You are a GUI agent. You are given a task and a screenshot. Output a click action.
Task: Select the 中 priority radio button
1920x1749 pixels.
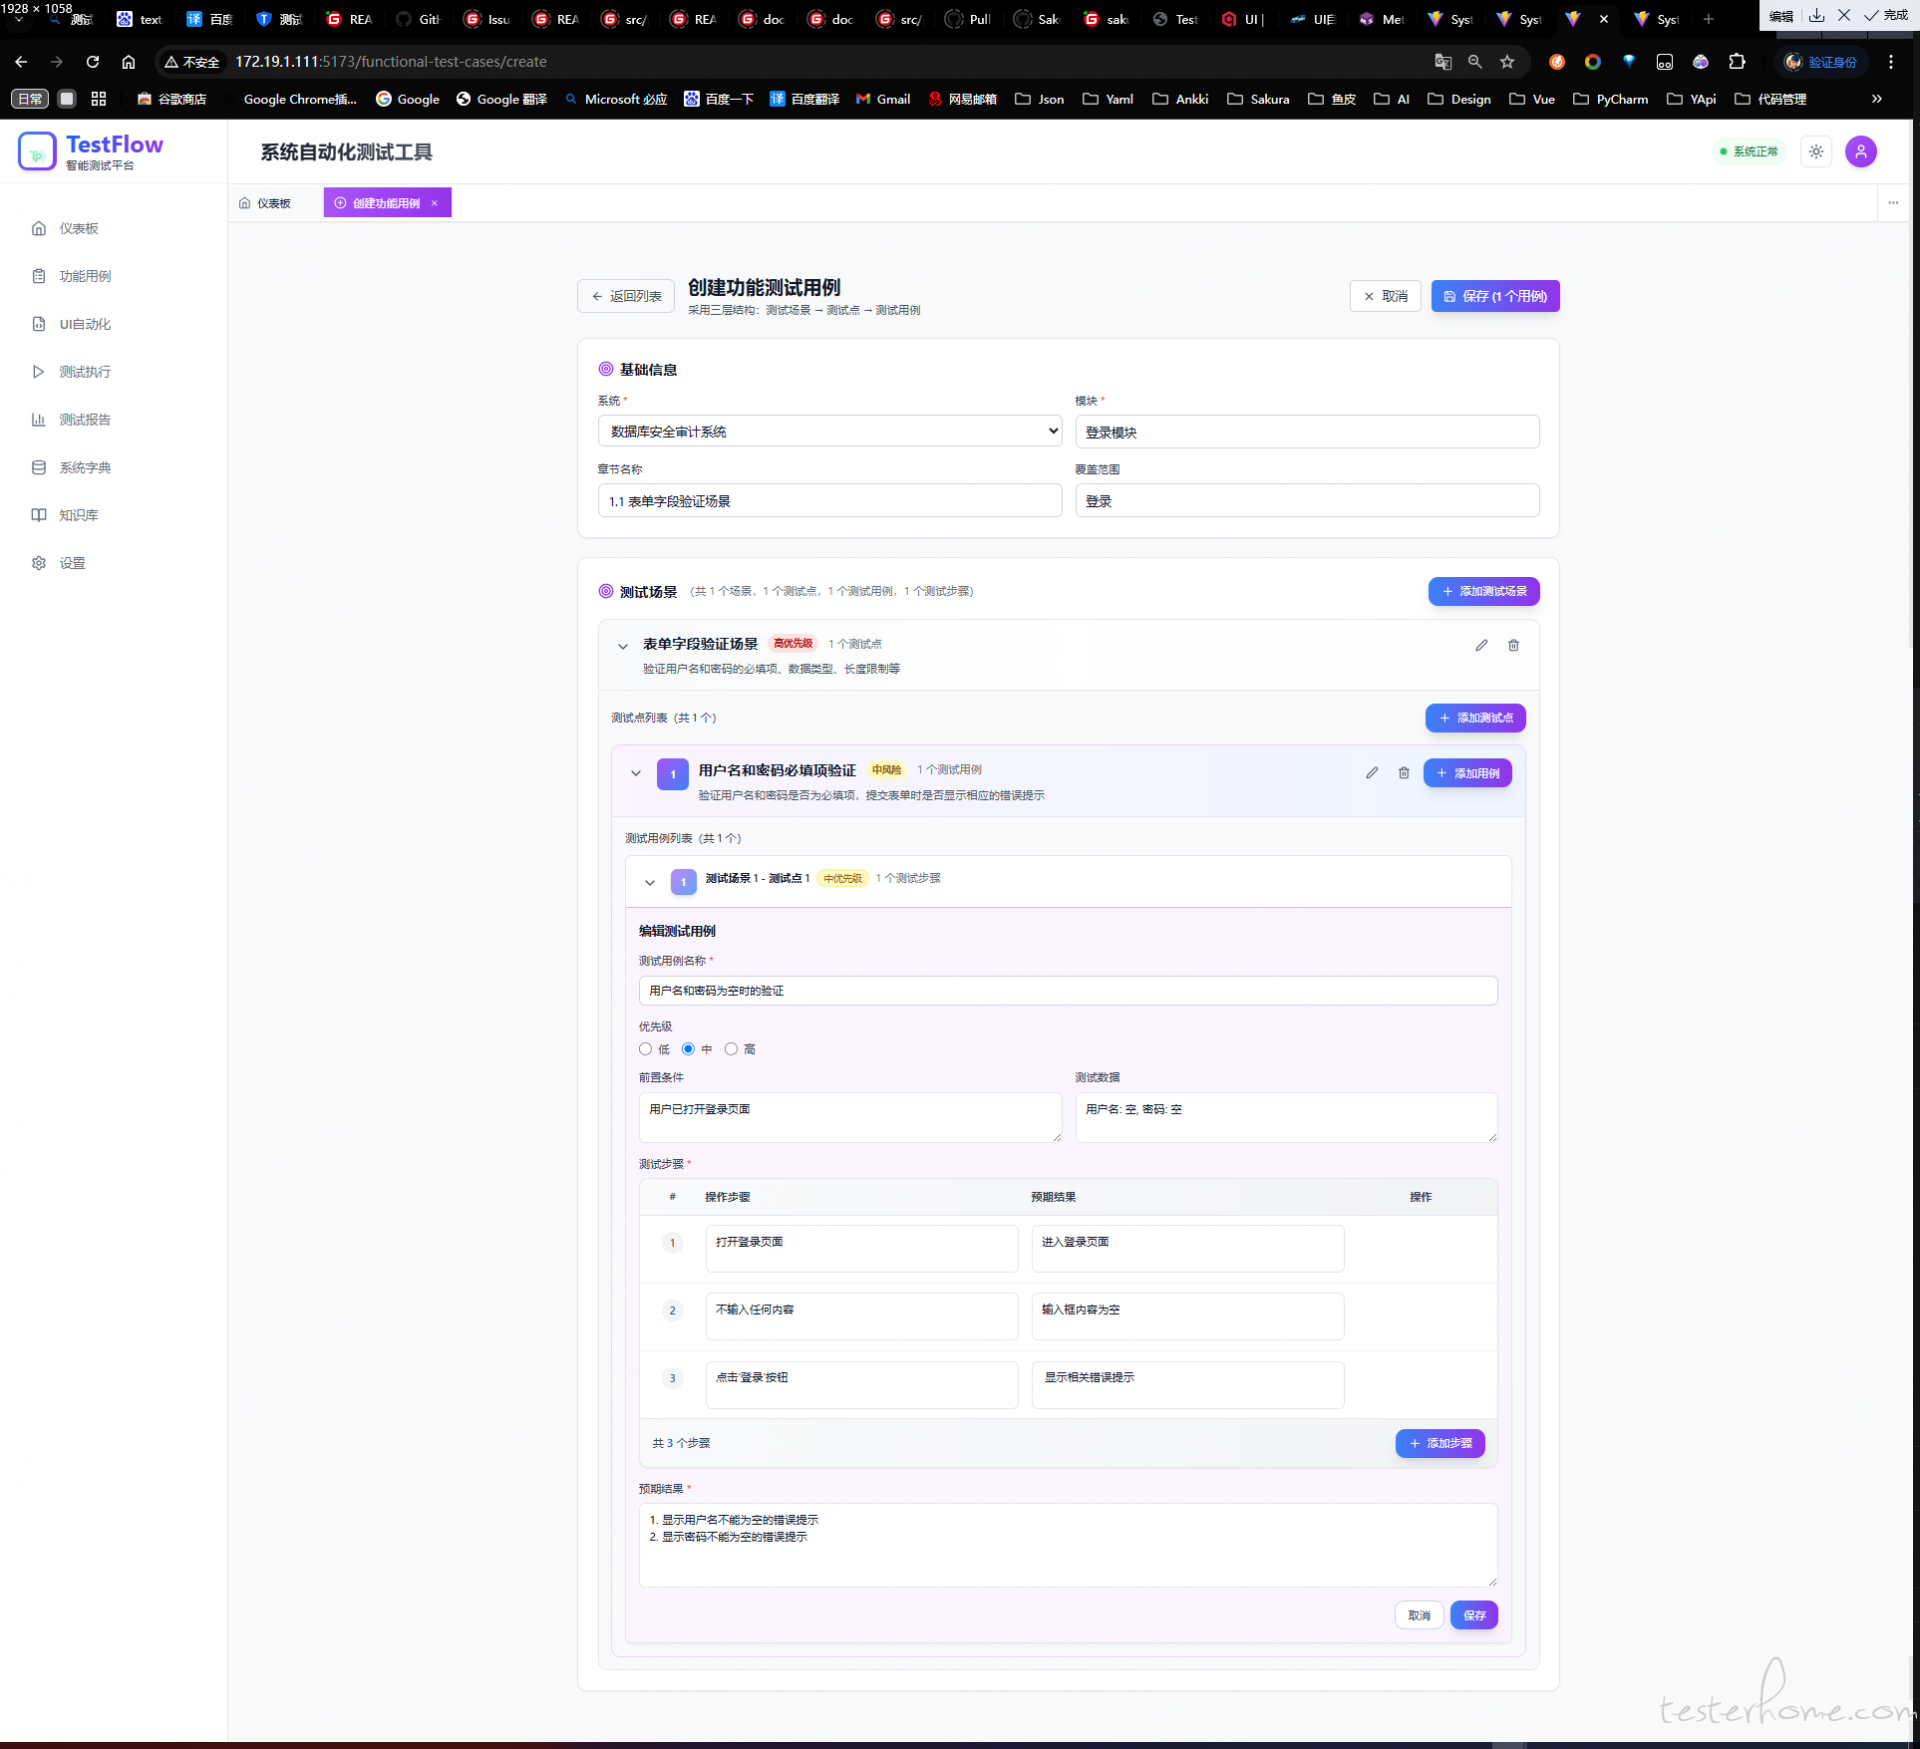[688, 1049]
